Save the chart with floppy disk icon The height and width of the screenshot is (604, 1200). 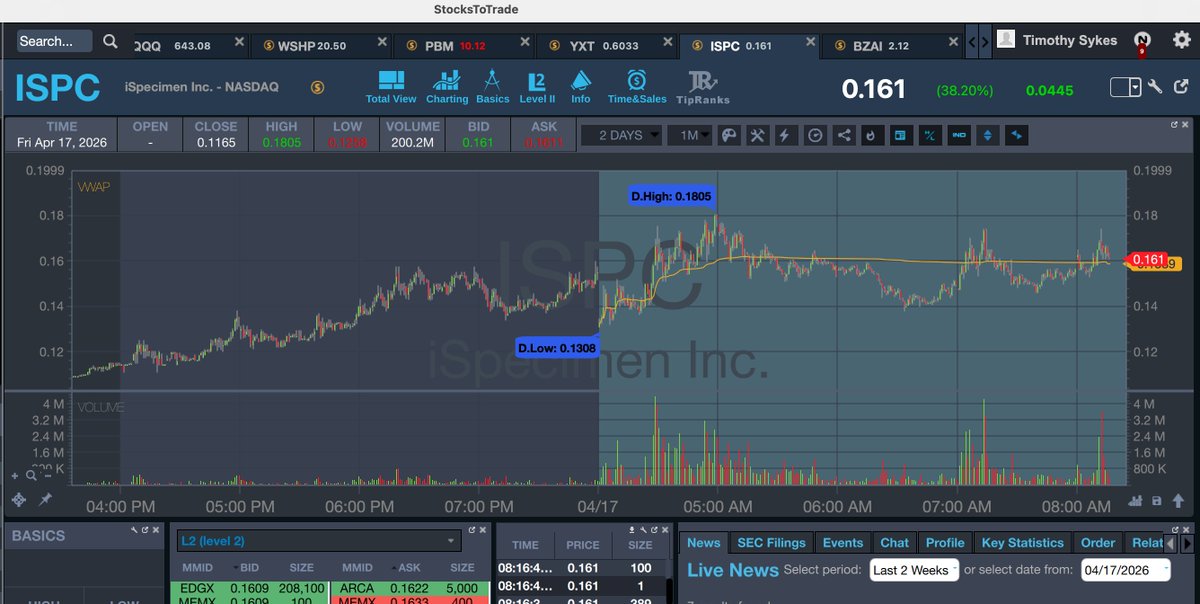point(1157,500)
